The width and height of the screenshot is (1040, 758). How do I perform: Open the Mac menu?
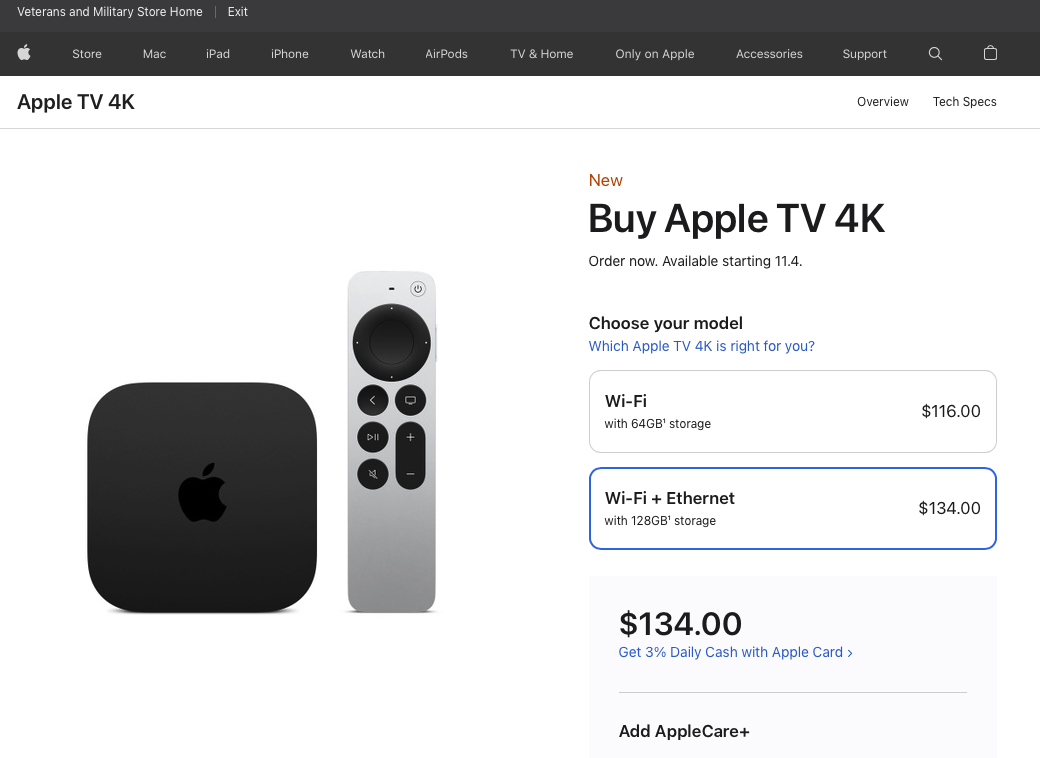coord(155,54)
